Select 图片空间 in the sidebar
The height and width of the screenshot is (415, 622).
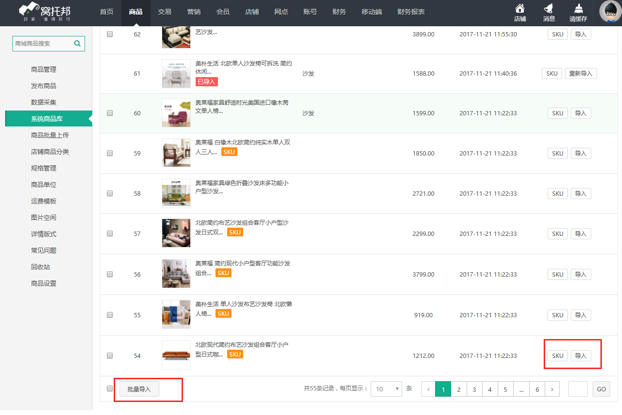(x=44, y=217)
